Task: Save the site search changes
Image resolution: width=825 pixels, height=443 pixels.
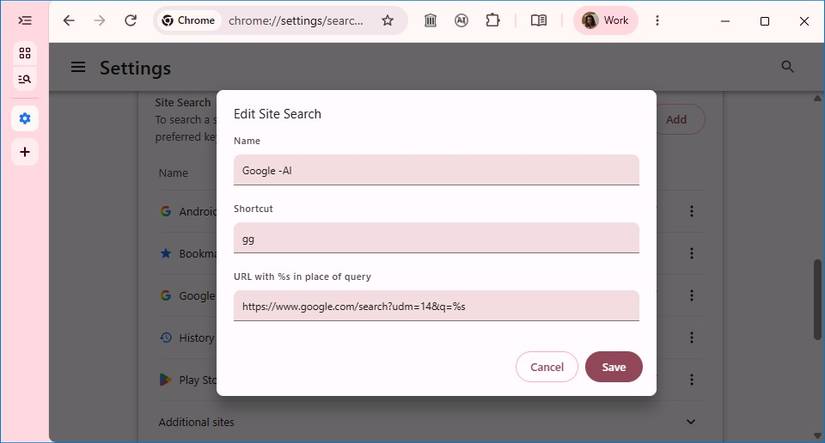Action: click(613, 367)
